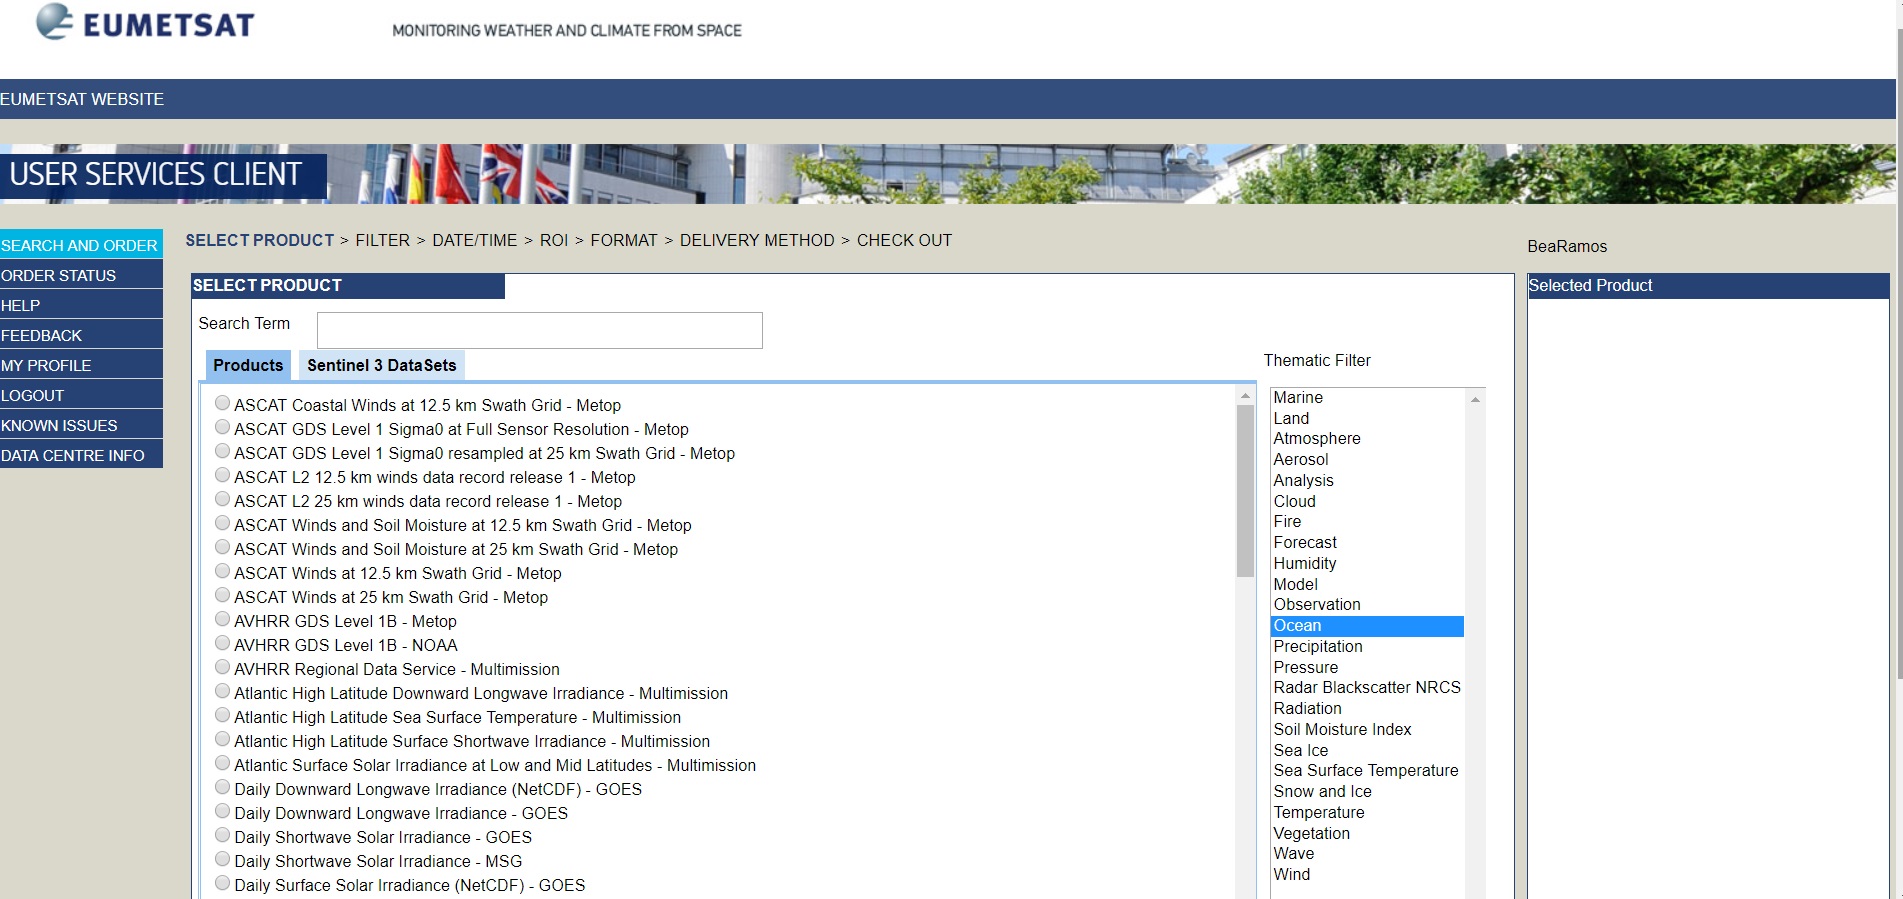Click the highlighted Ocean filter
Image resolution: width=1903 pixels, height=899 pixels.
coord(1367,625)
